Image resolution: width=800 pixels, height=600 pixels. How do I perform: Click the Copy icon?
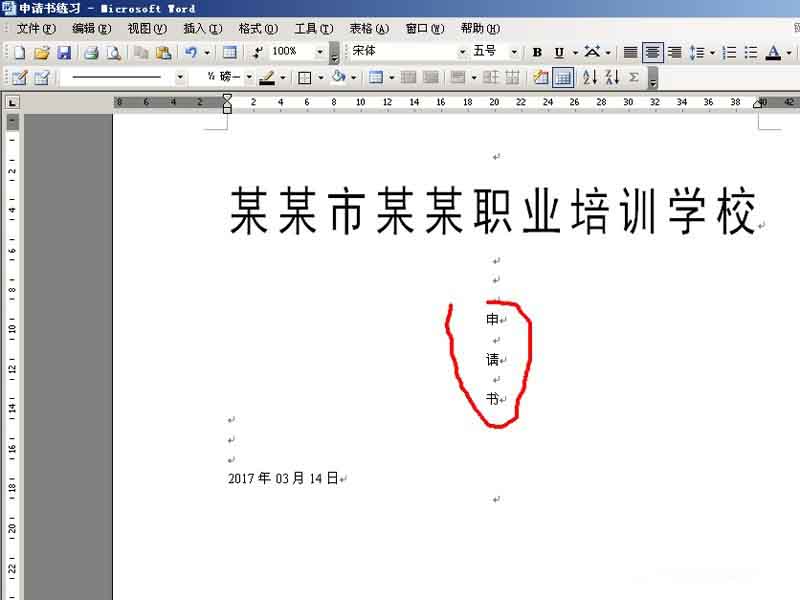tap(141, 53)
